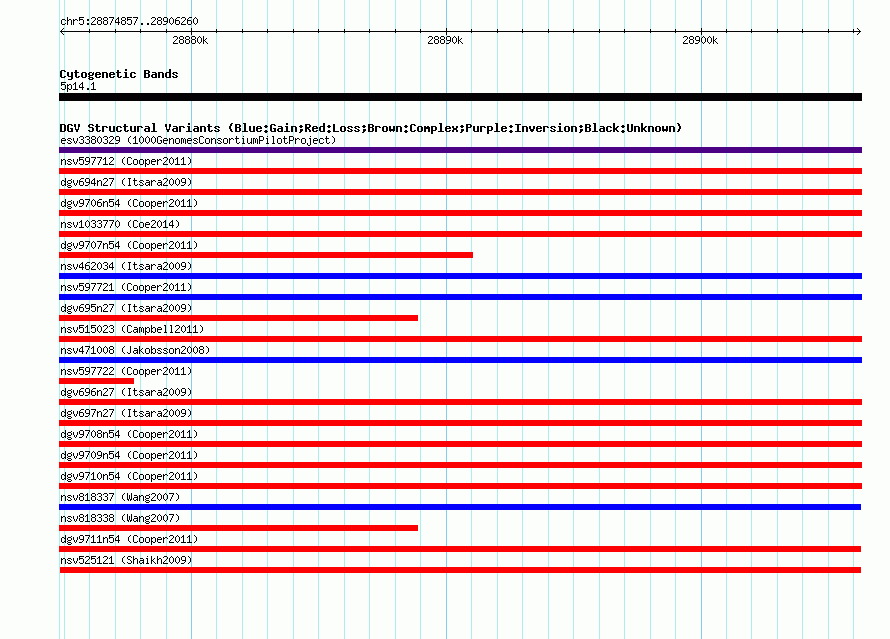Click blue gain bar under nsv818337
The image size is (890, 639).
460,507
